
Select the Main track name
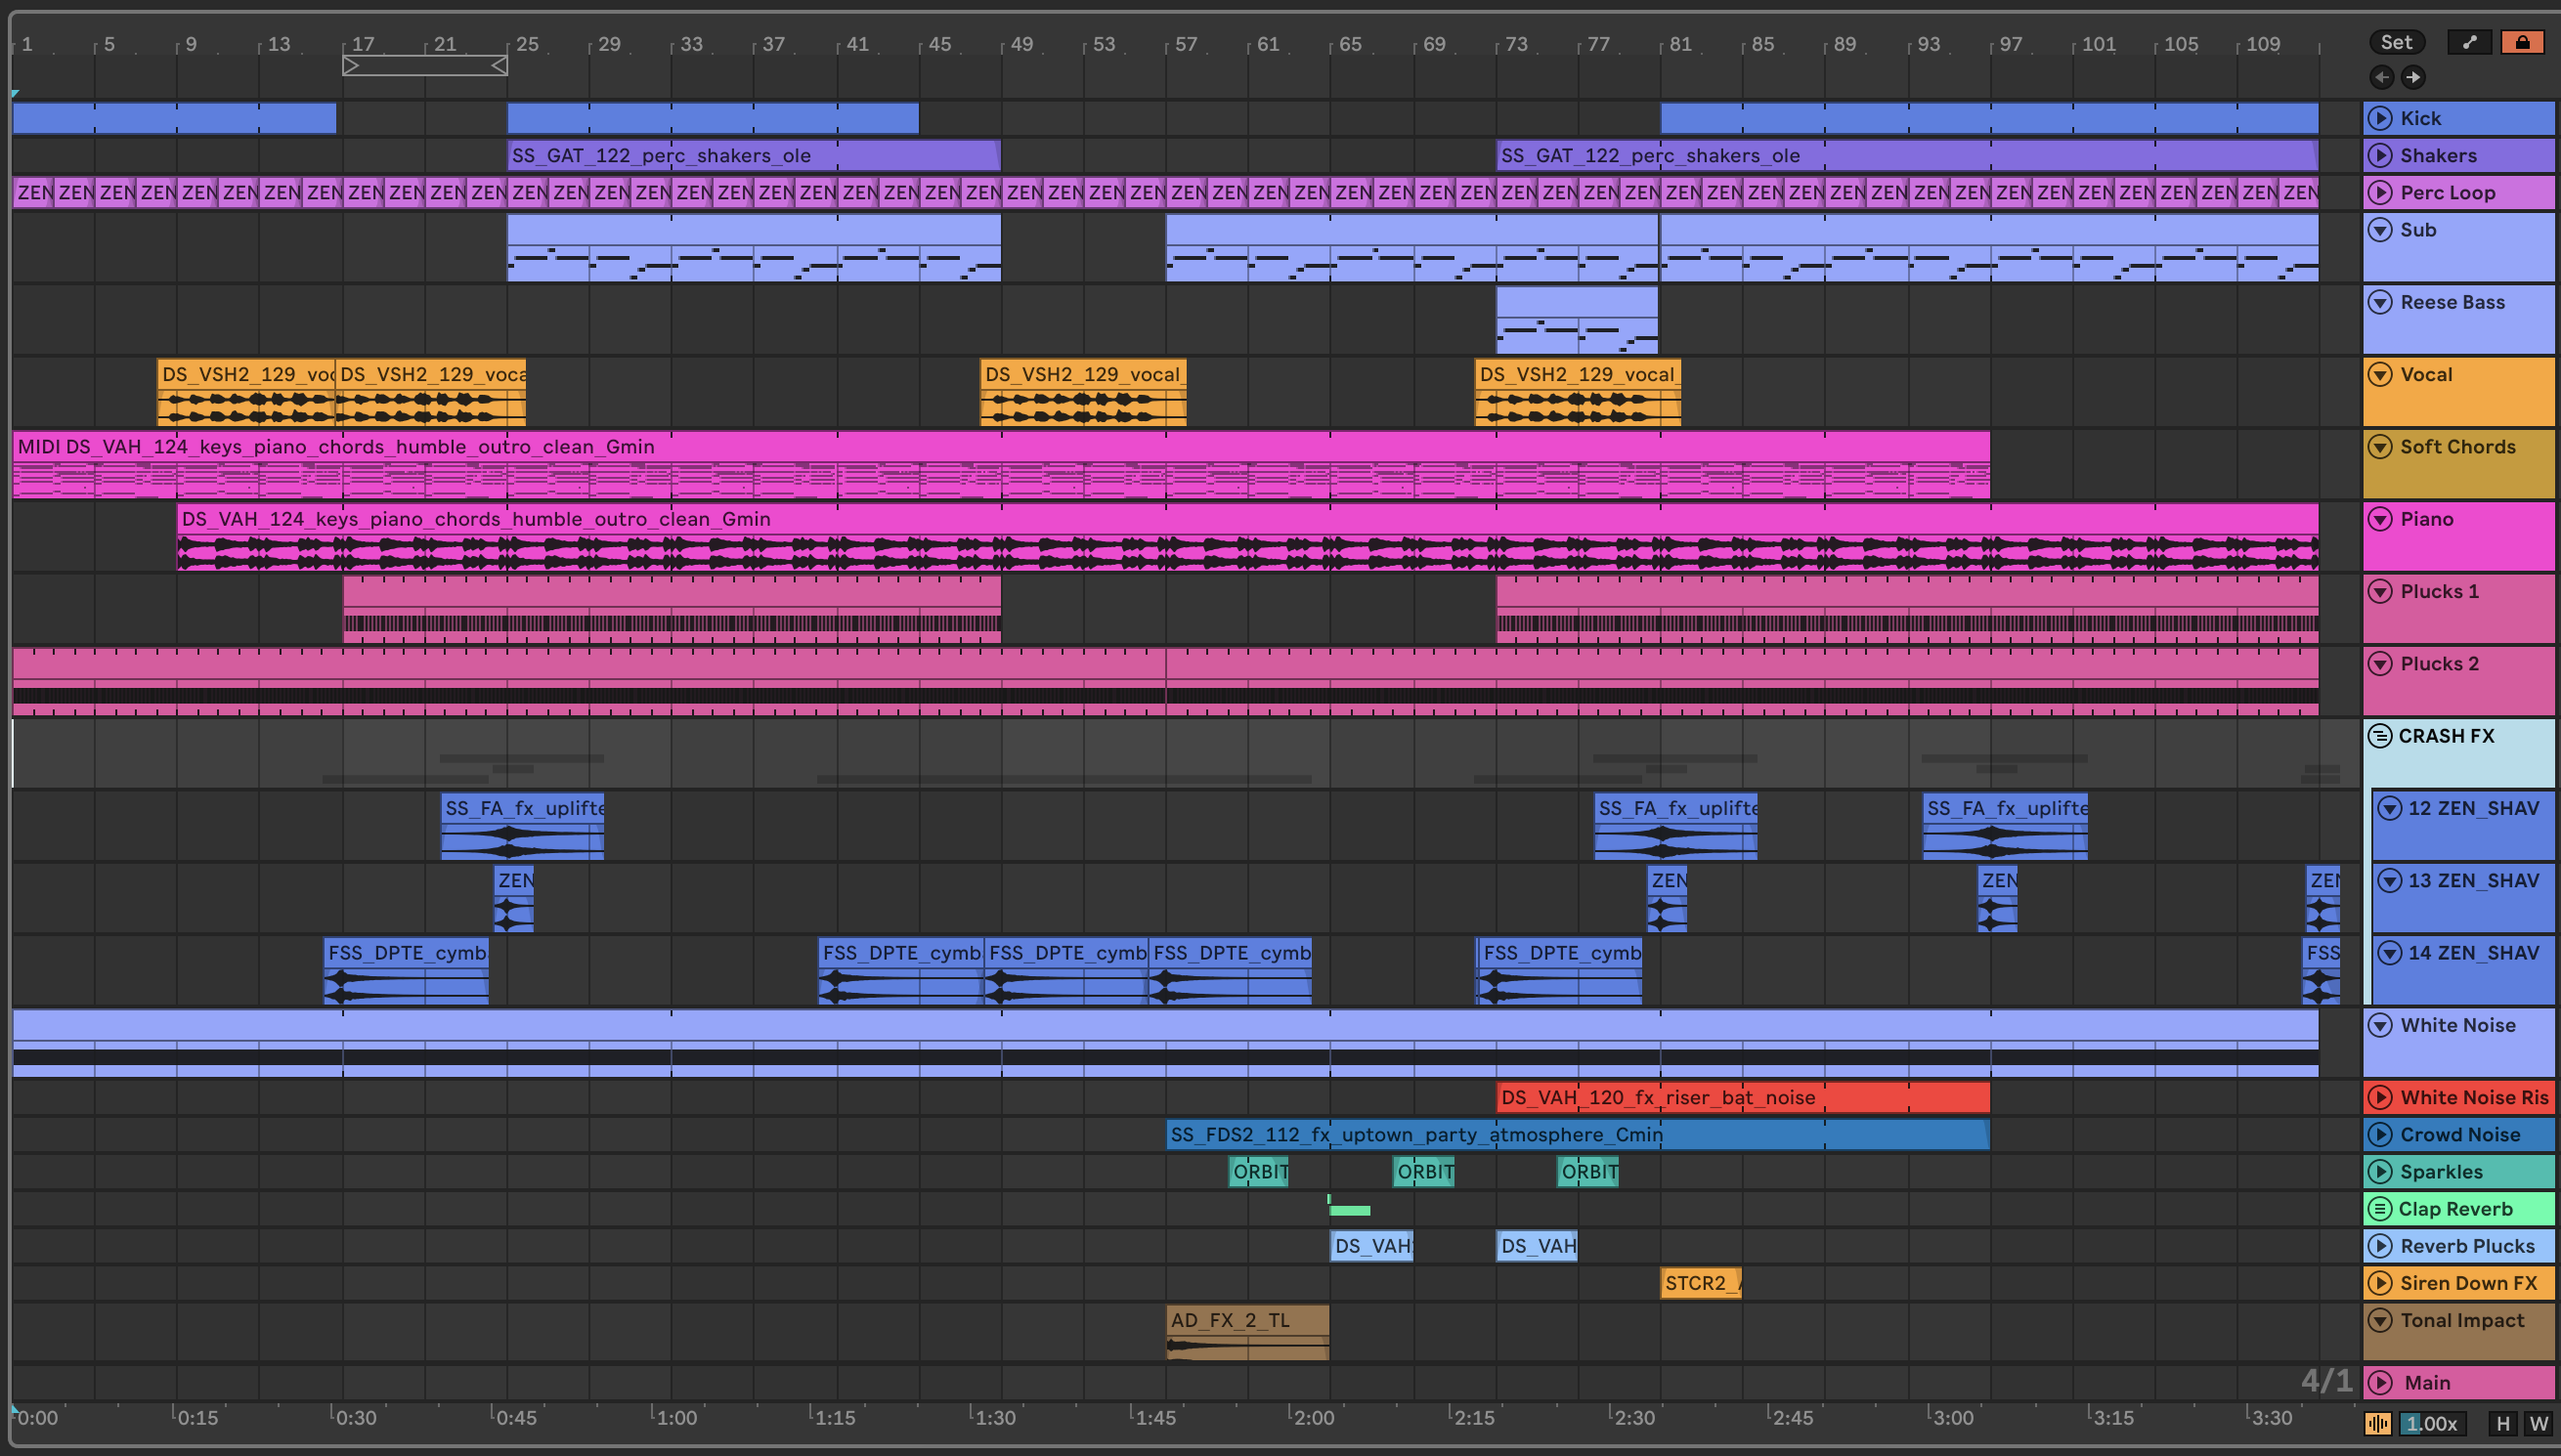coord(2427,1383)
